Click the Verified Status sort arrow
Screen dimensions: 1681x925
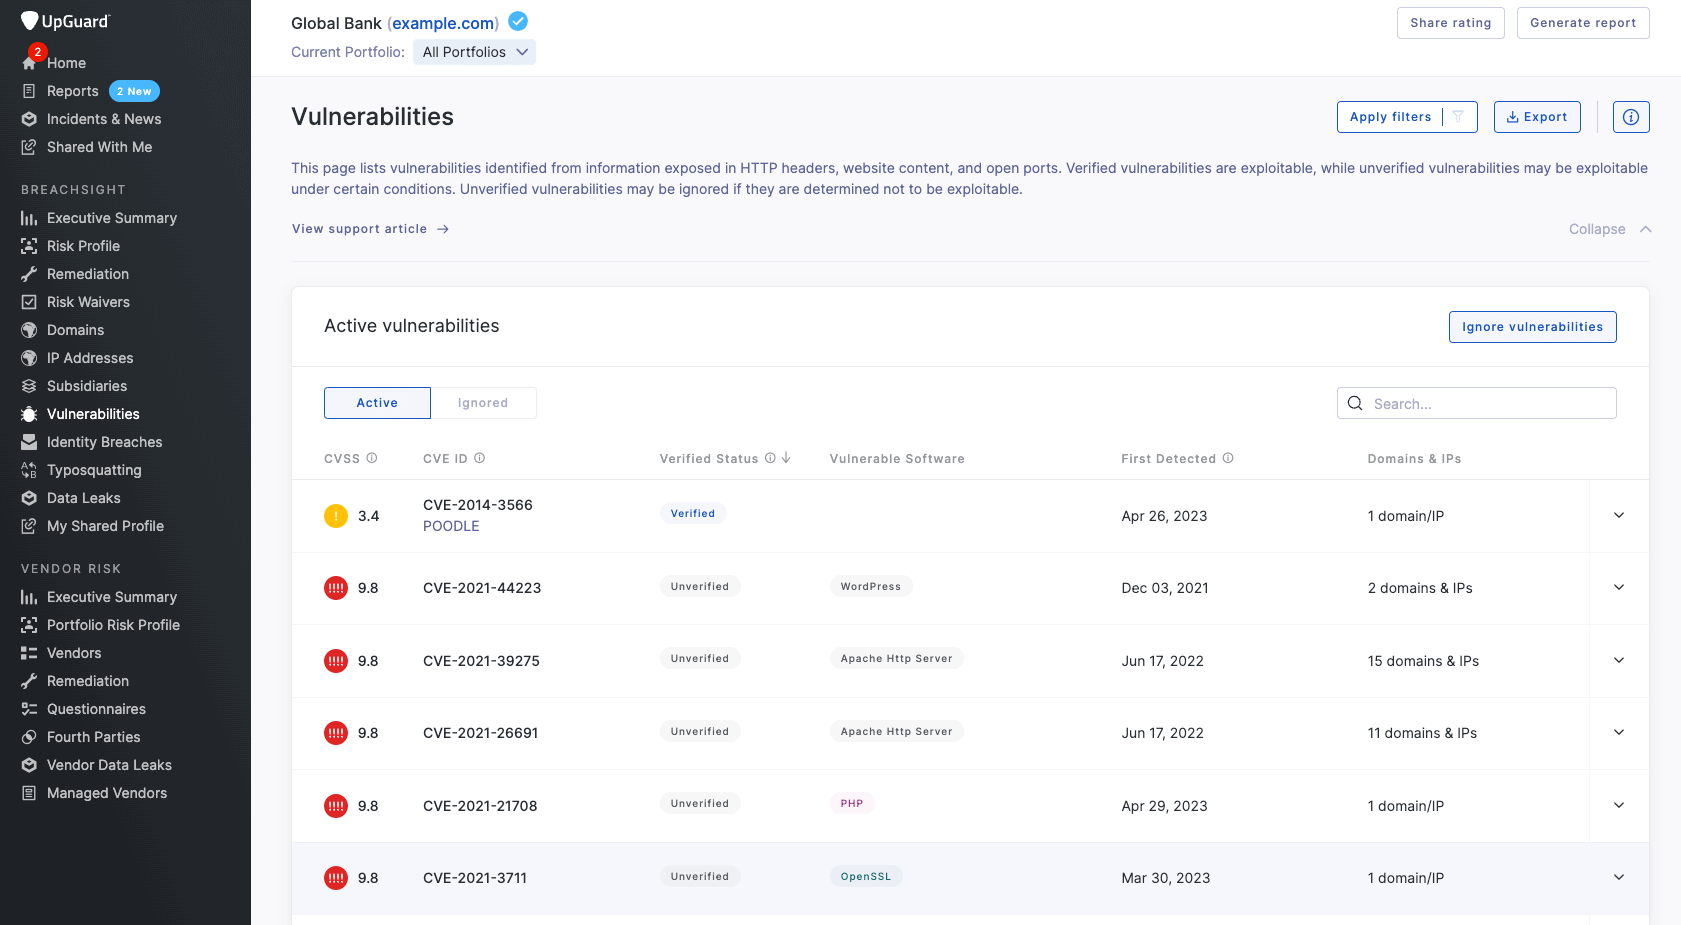(786, 458)
